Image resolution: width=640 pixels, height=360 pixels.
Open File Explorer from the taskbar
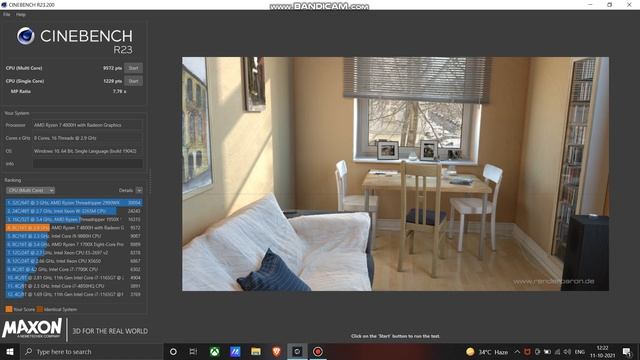(x=256, y=351)
